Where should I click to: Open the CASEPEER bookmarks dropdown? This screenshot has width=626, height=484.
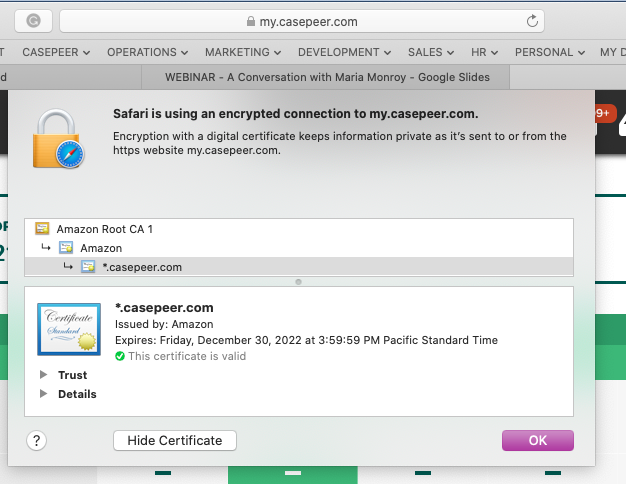[56, 52]
